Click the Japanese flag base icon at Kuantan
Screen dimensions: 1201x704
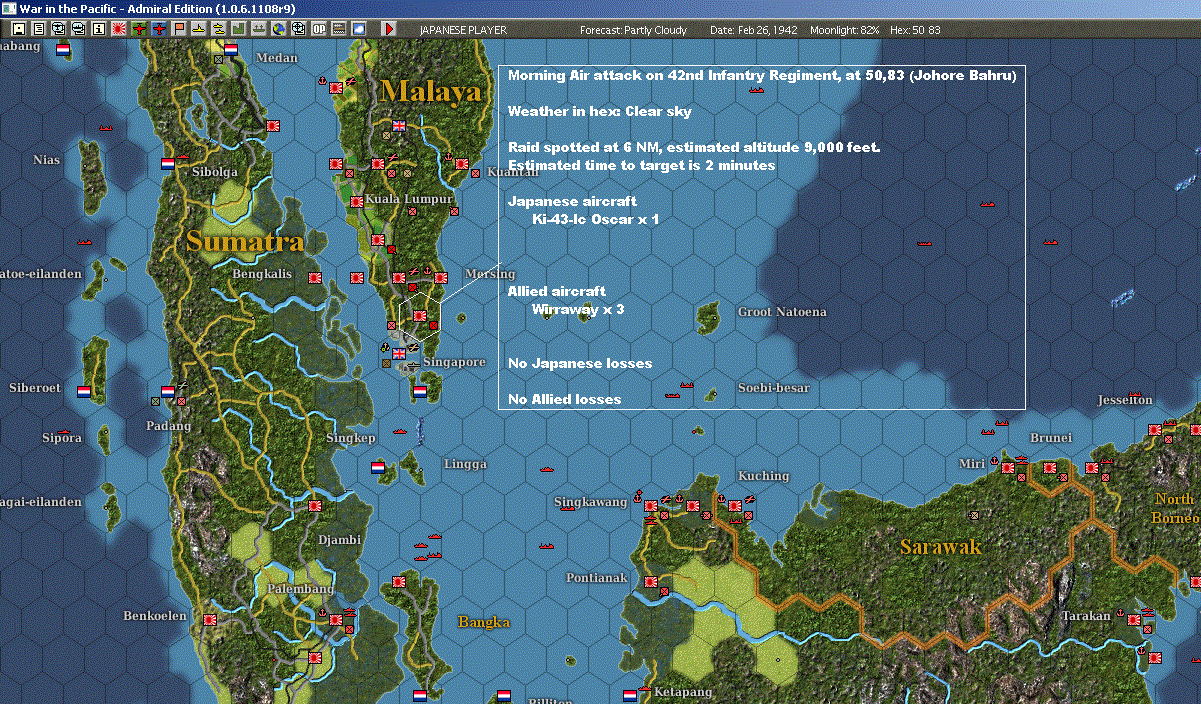pos(463,163)
